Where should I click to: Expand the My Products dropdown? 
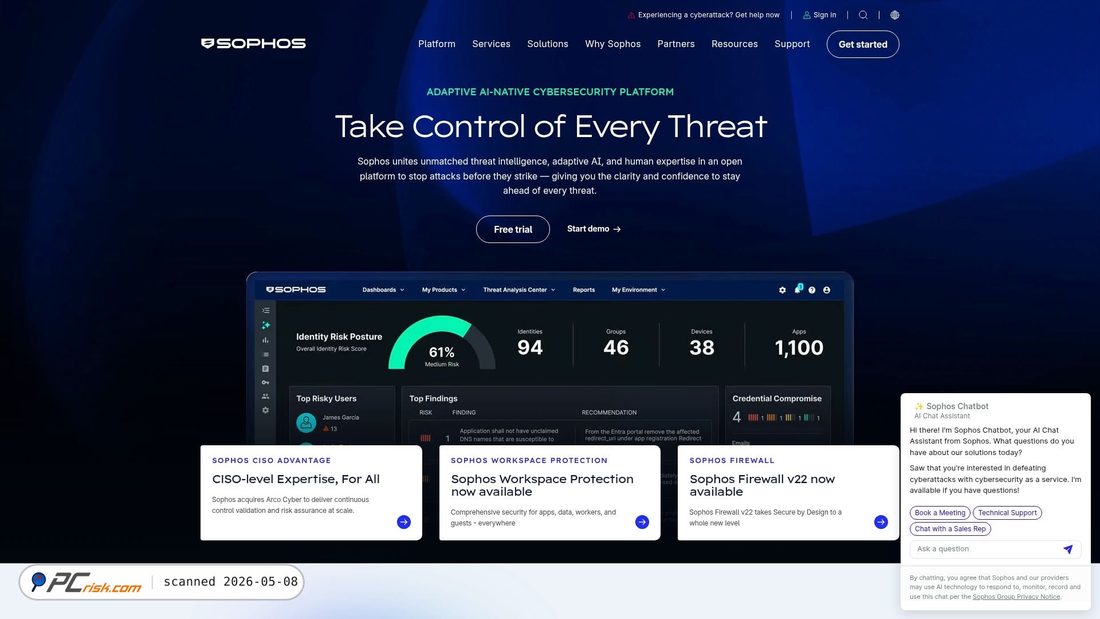[443, 290]
